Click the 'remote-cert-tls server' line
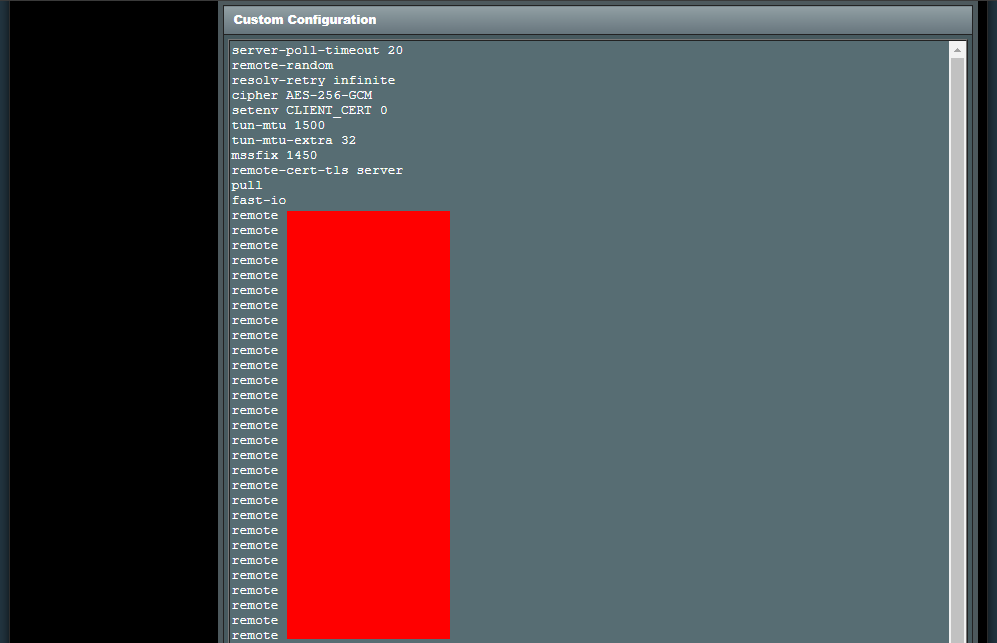The image size is (997, 643). pyautogui.click(x=317, y=170)
